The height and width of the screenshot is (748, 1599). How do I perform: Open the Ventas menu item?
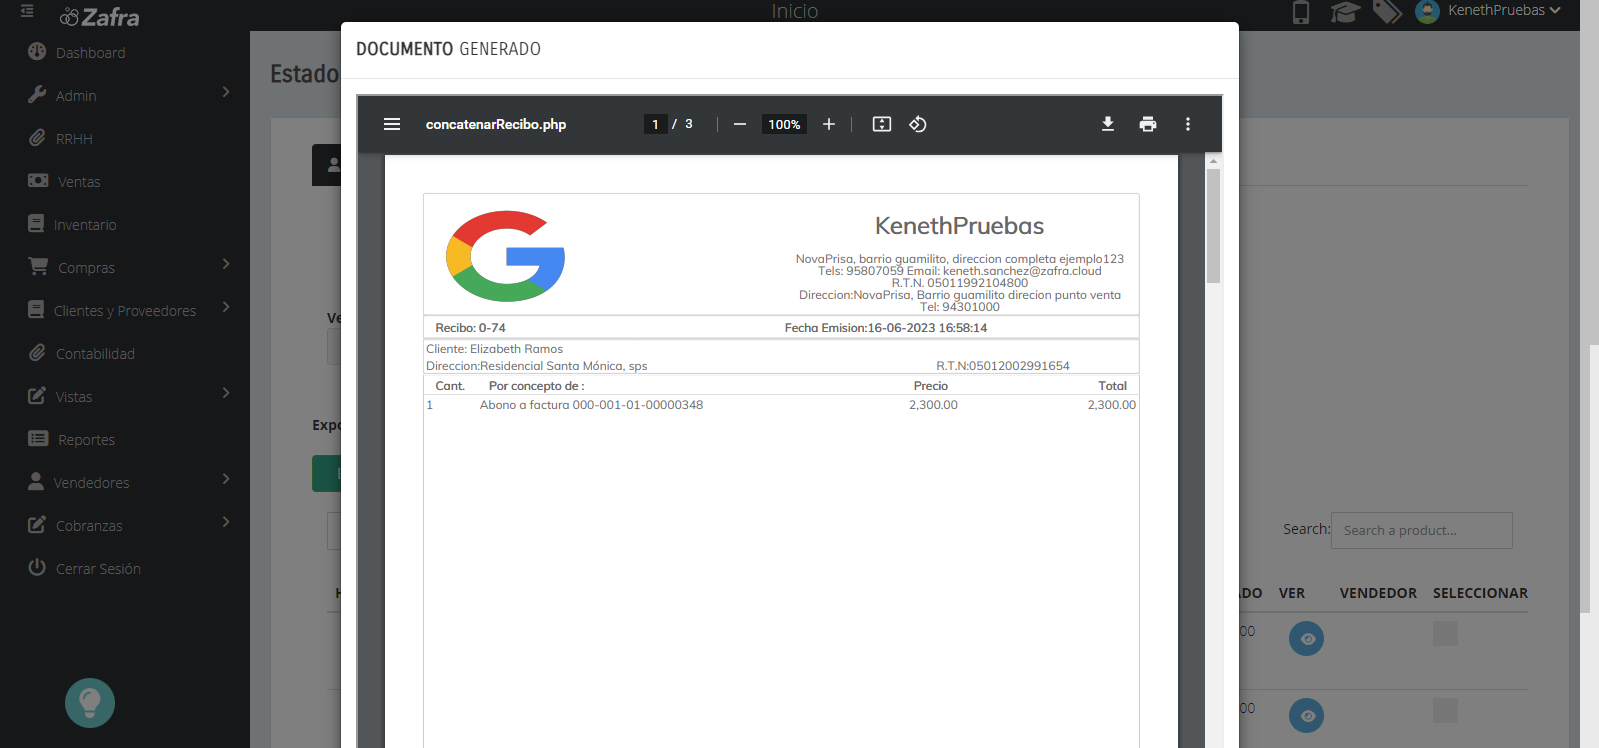(79, 182)
